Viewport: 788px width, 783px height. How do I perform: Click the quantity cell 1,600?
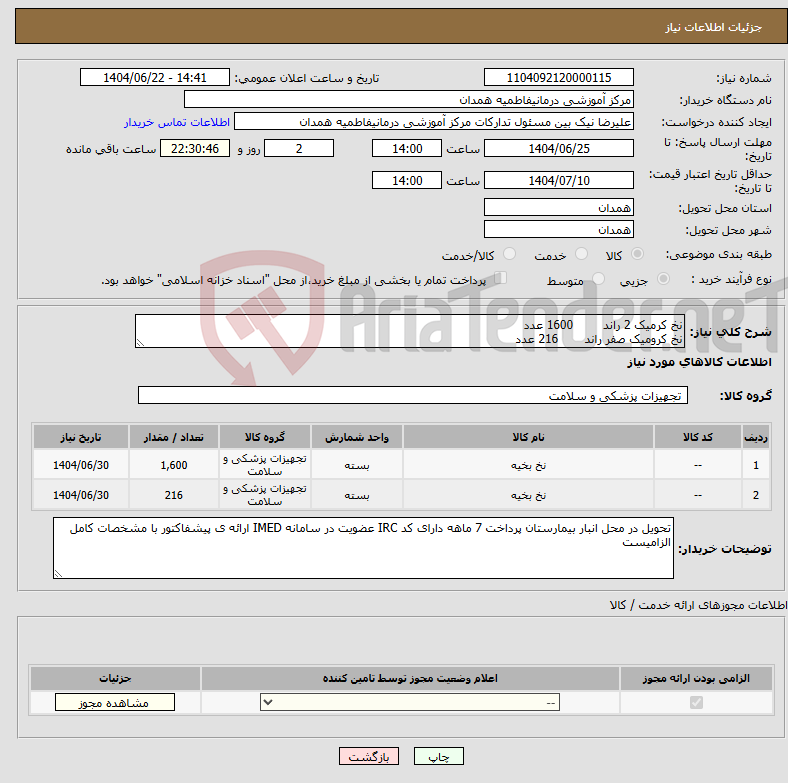click(174, 465)
